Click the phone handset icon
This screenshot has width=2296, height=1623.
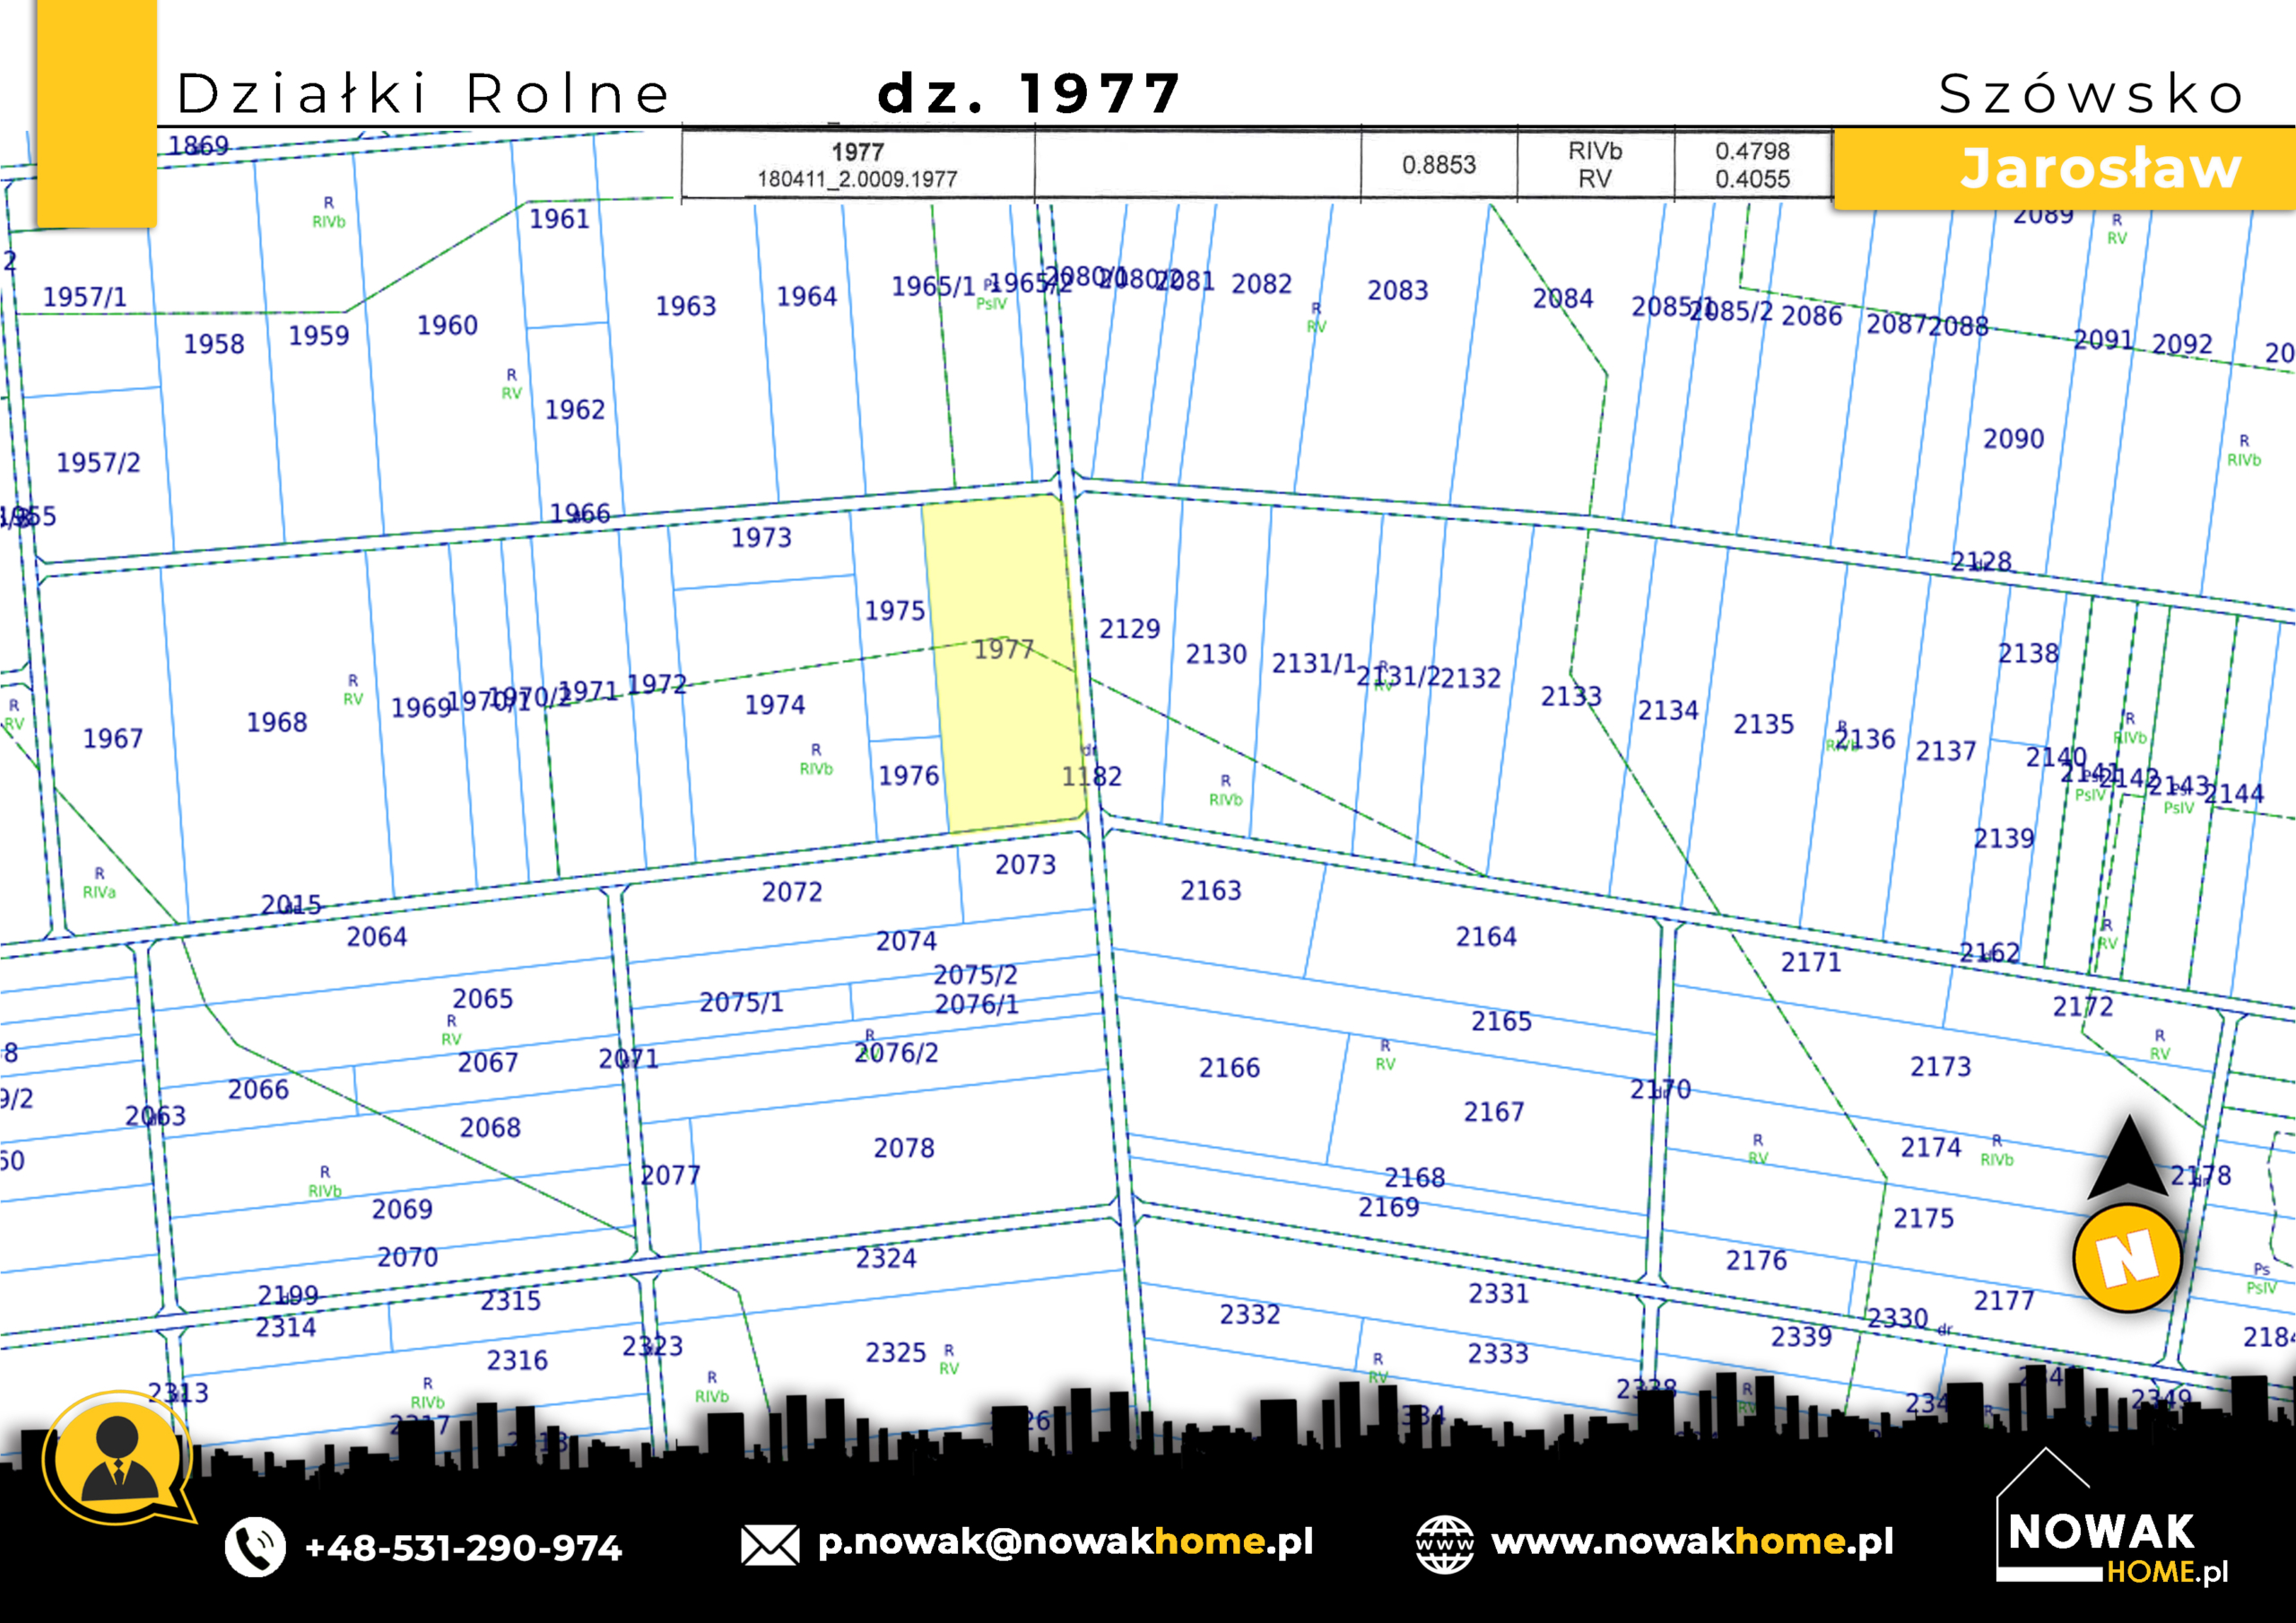coord(255,1547)
